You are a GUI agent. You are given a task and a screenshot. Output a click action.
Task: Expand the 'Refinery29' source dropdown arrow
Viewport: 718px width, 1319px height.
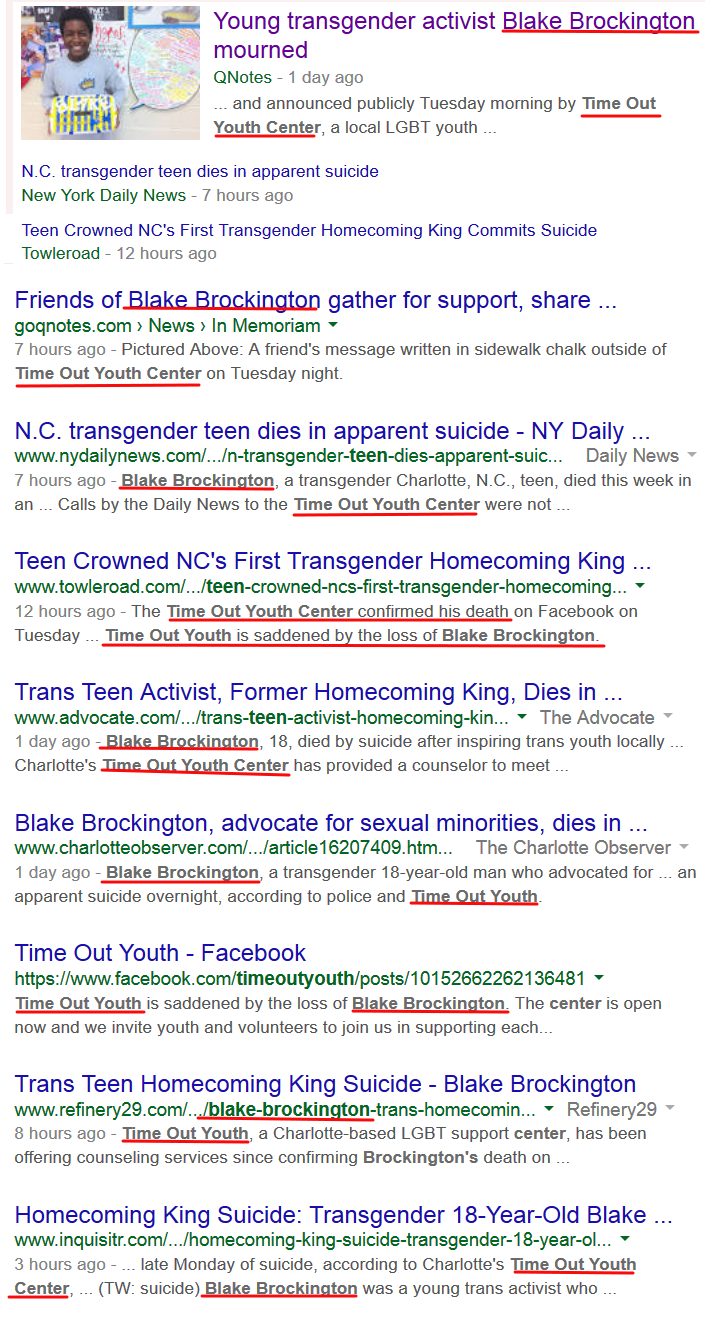(669, 1109)
